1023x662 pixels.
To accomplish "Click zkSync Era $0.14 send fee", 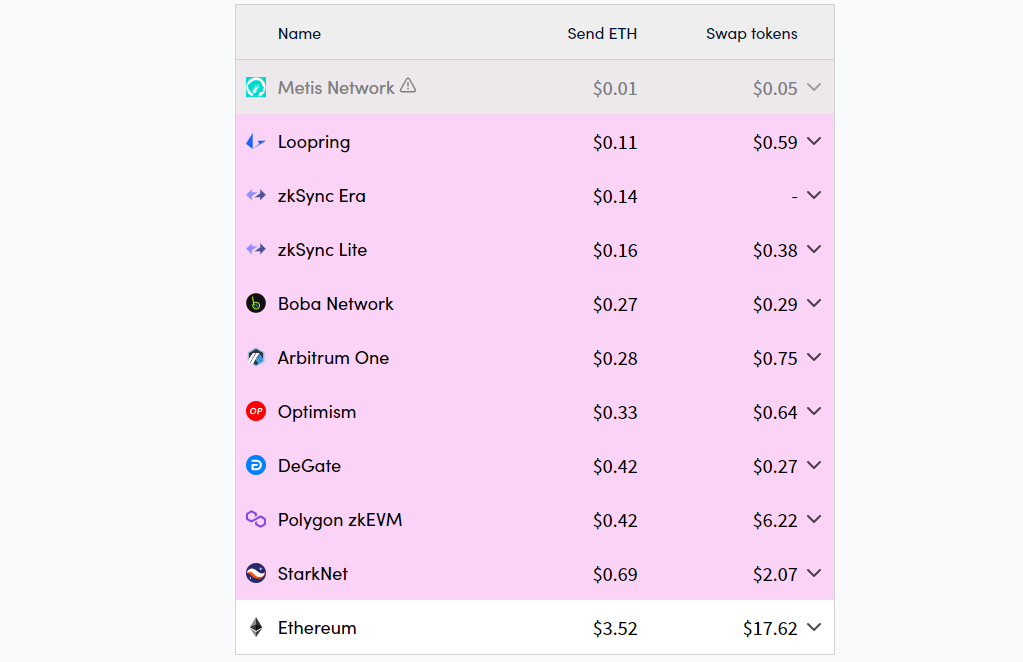I will 615,196.
